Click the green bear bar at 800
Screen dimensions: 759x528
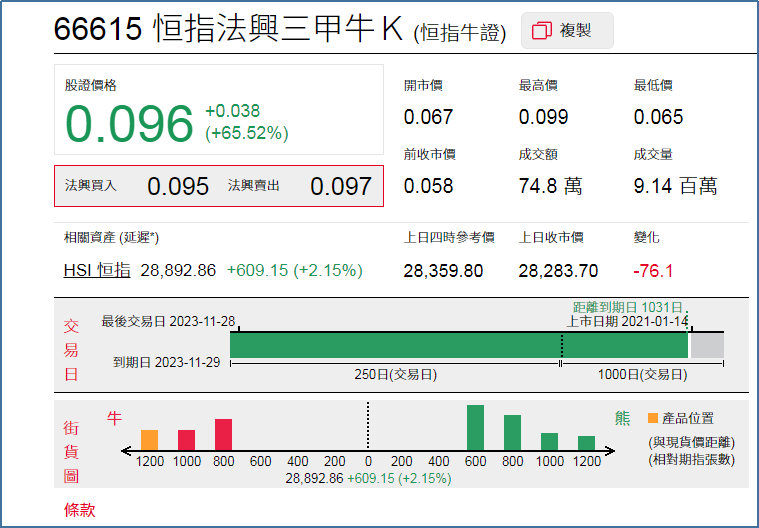(512, 433)
